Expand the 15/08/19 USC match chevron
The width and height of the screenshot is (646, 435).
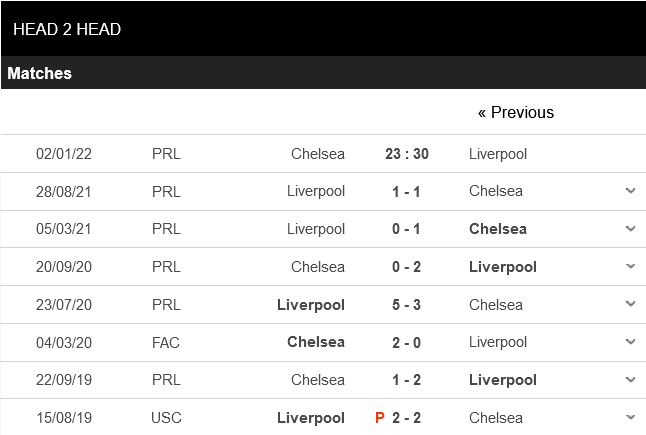630,417
